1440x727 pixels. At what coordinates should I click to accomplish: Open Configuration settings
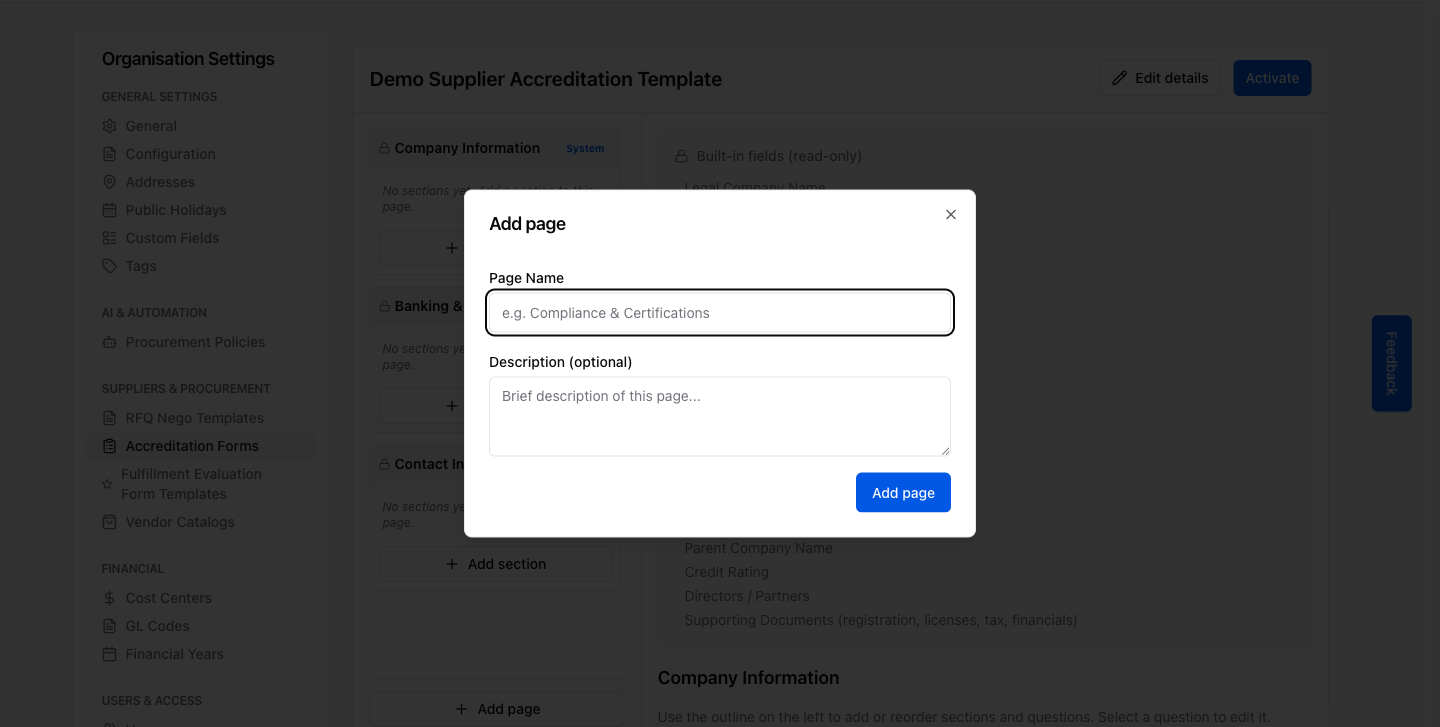[170, 154]
